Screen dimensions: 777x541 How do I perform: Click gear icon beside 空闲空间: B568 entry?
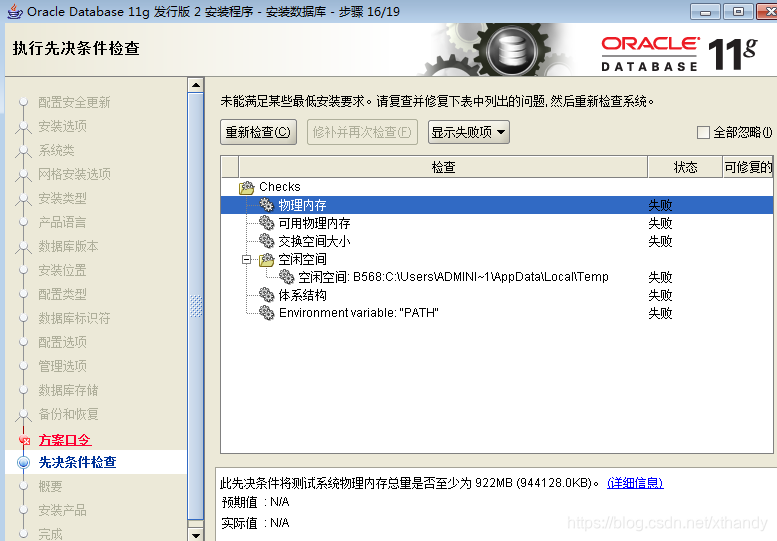(286, 276)
